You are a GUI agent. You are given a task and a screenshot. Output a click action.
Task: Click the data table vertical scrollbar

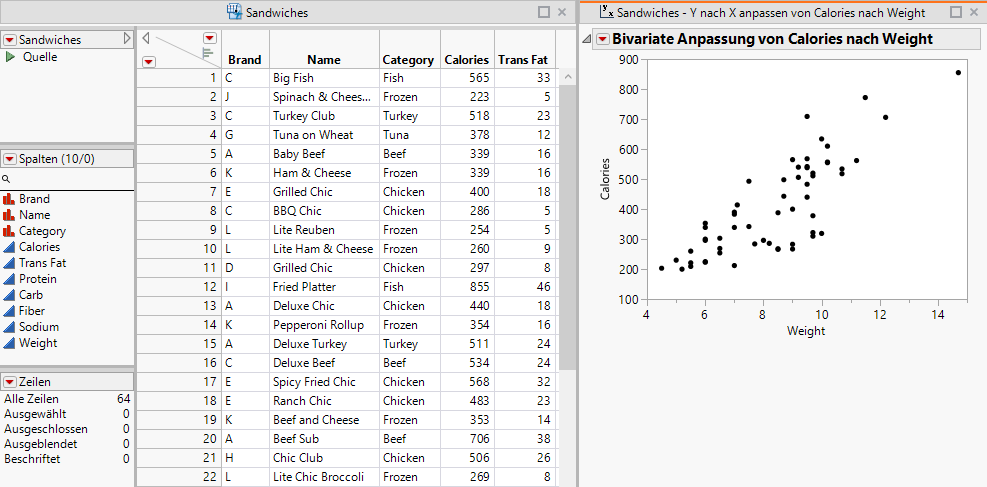(x=567, y=227)
